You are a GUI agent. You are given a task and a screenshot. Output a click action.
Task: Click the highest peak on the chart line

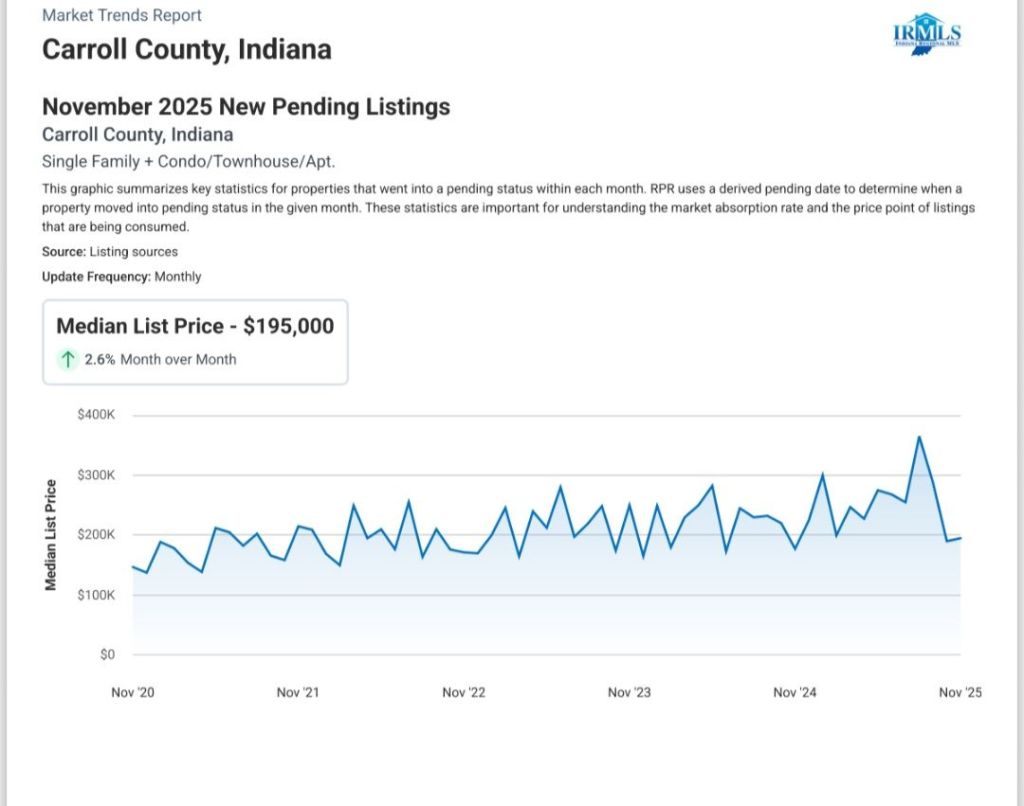click(x=918, y=437)
